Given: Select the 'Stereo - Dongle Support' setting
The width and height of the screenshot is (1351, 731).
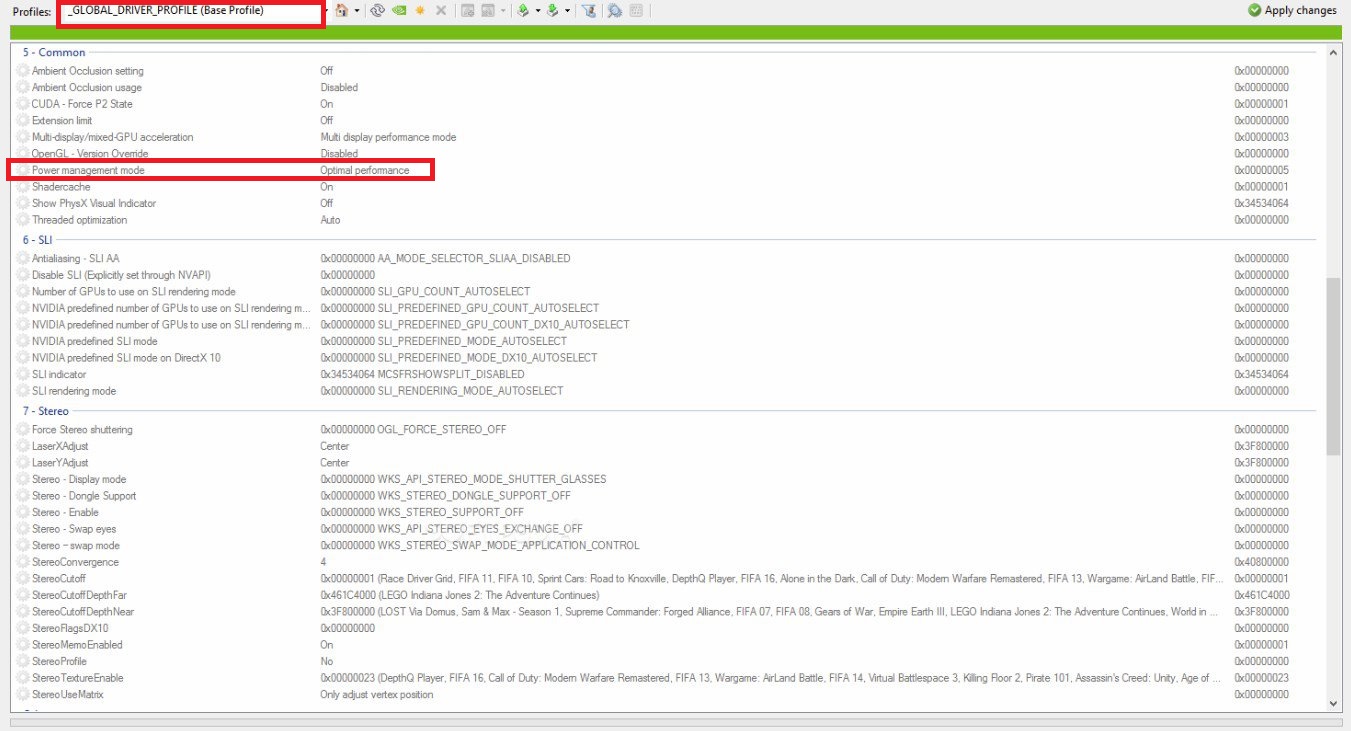Looking at the screenshot, I should pos(84,496).
